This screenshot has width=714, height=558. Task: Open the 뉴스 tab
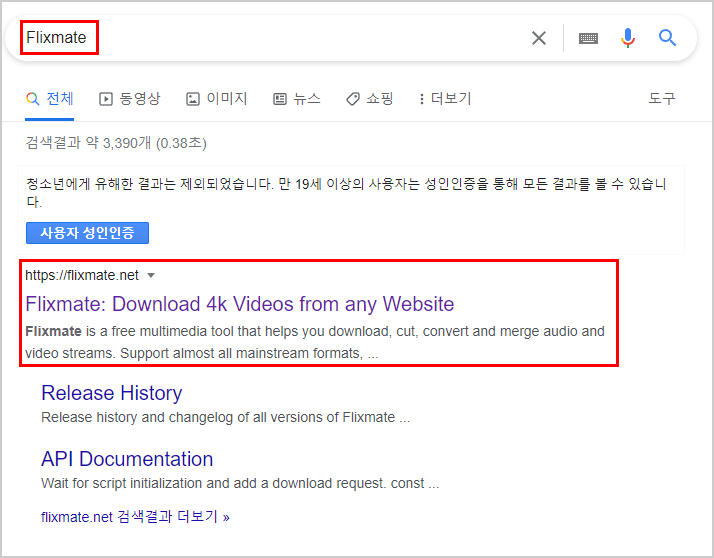297,98
